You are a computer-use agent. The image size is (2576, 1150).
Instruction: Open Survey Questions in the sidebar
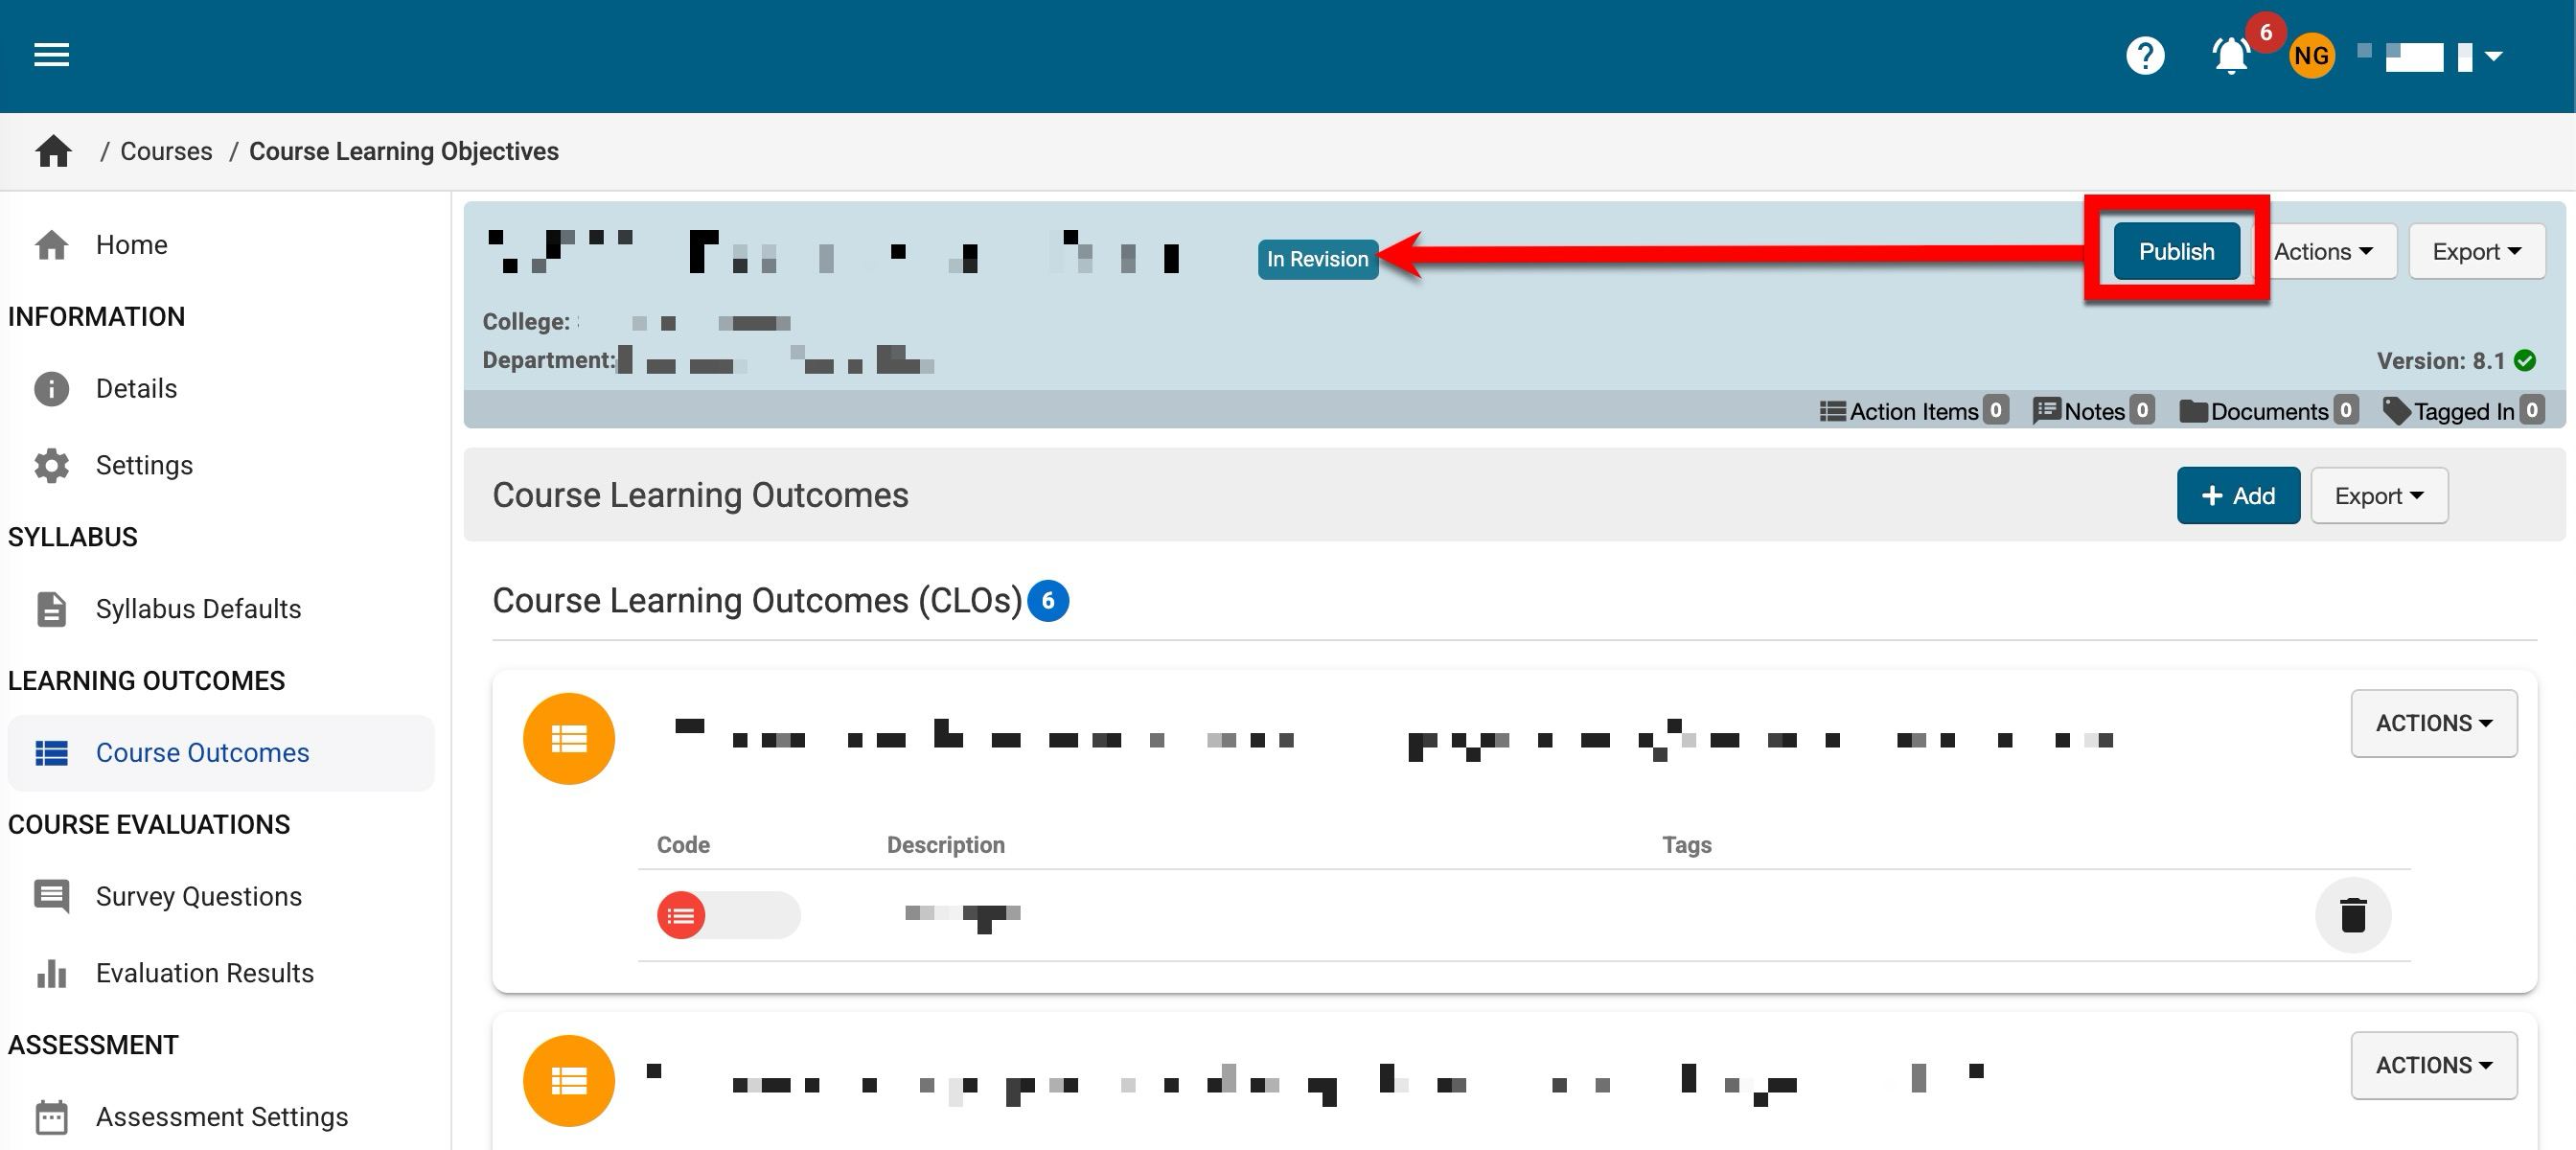point(198,896)
